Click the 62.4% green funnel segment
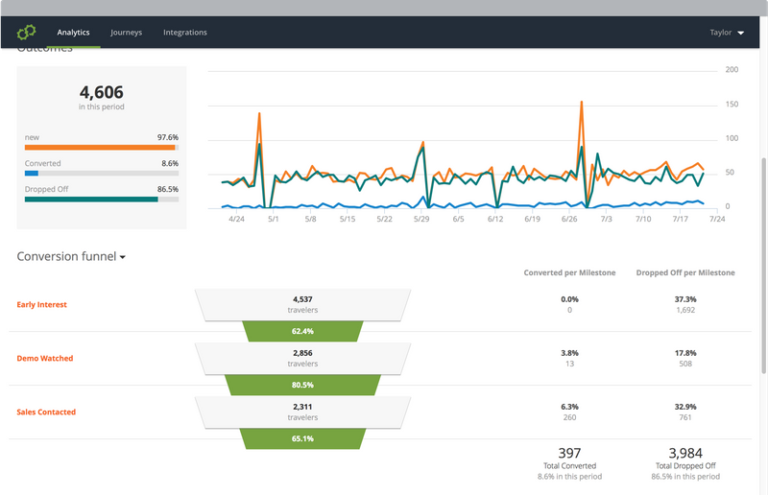 tap(302, 331)
